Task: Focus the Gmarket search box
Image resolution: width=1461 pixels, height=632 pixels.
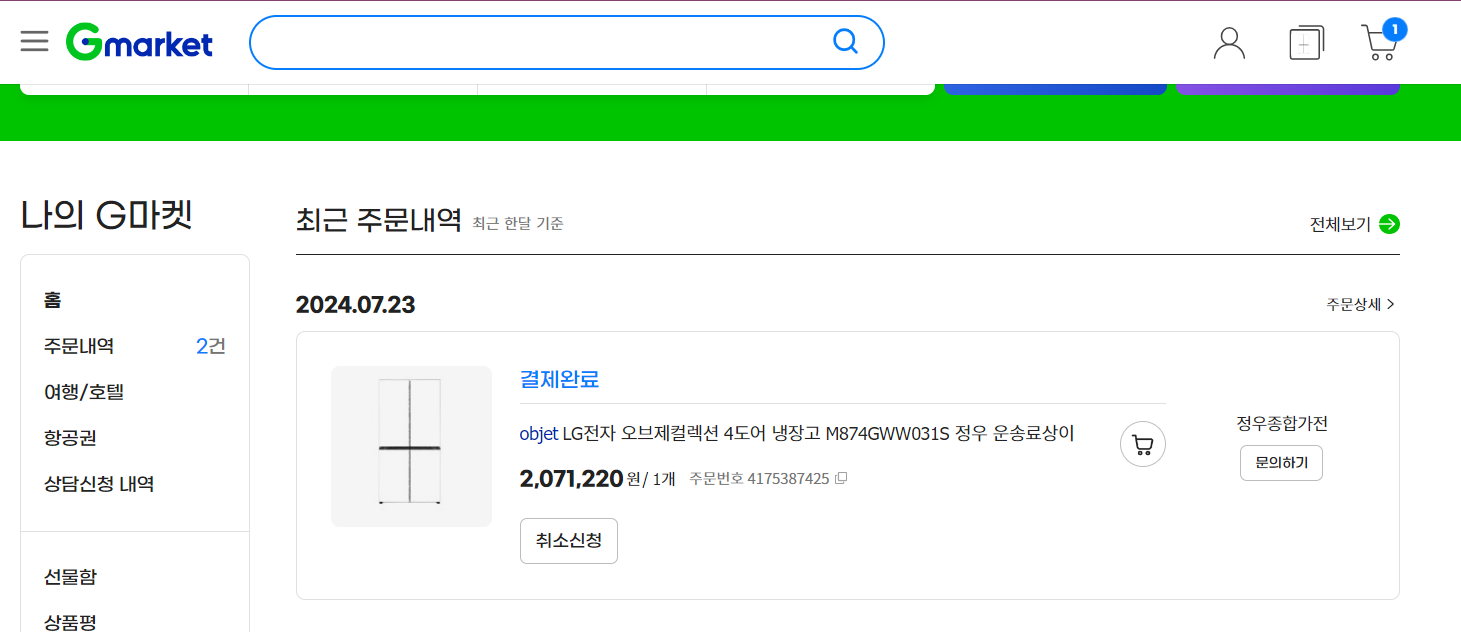Action: [566, 42]
